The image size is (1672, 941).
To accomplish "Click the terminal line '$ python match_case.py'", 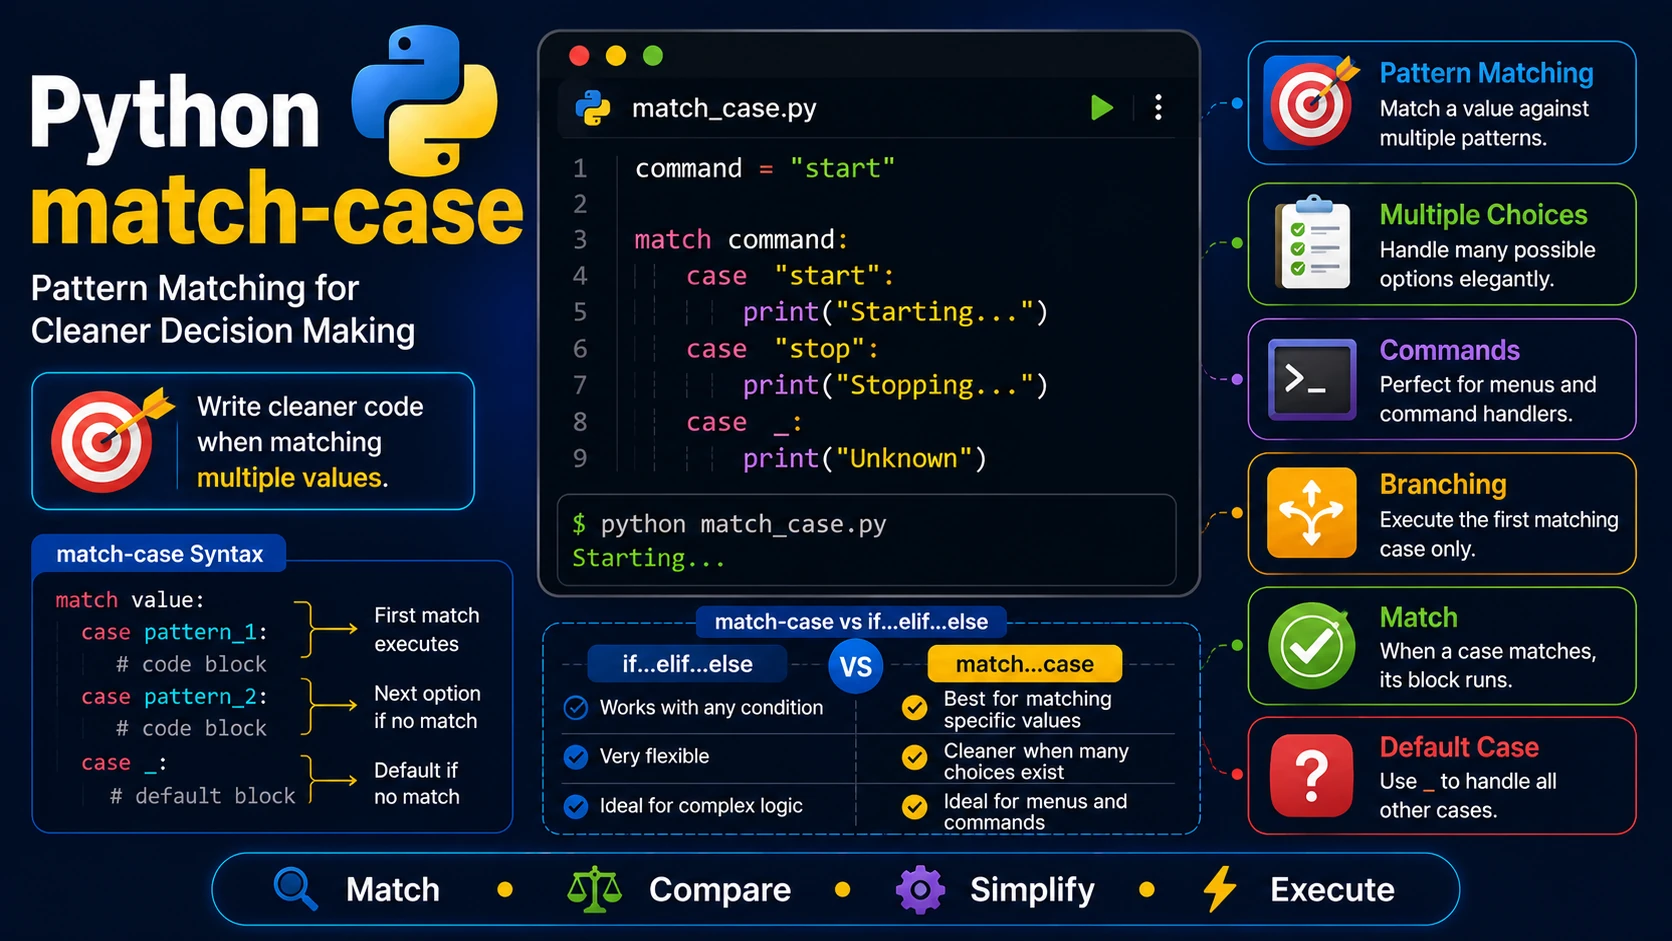I will 729,524.
